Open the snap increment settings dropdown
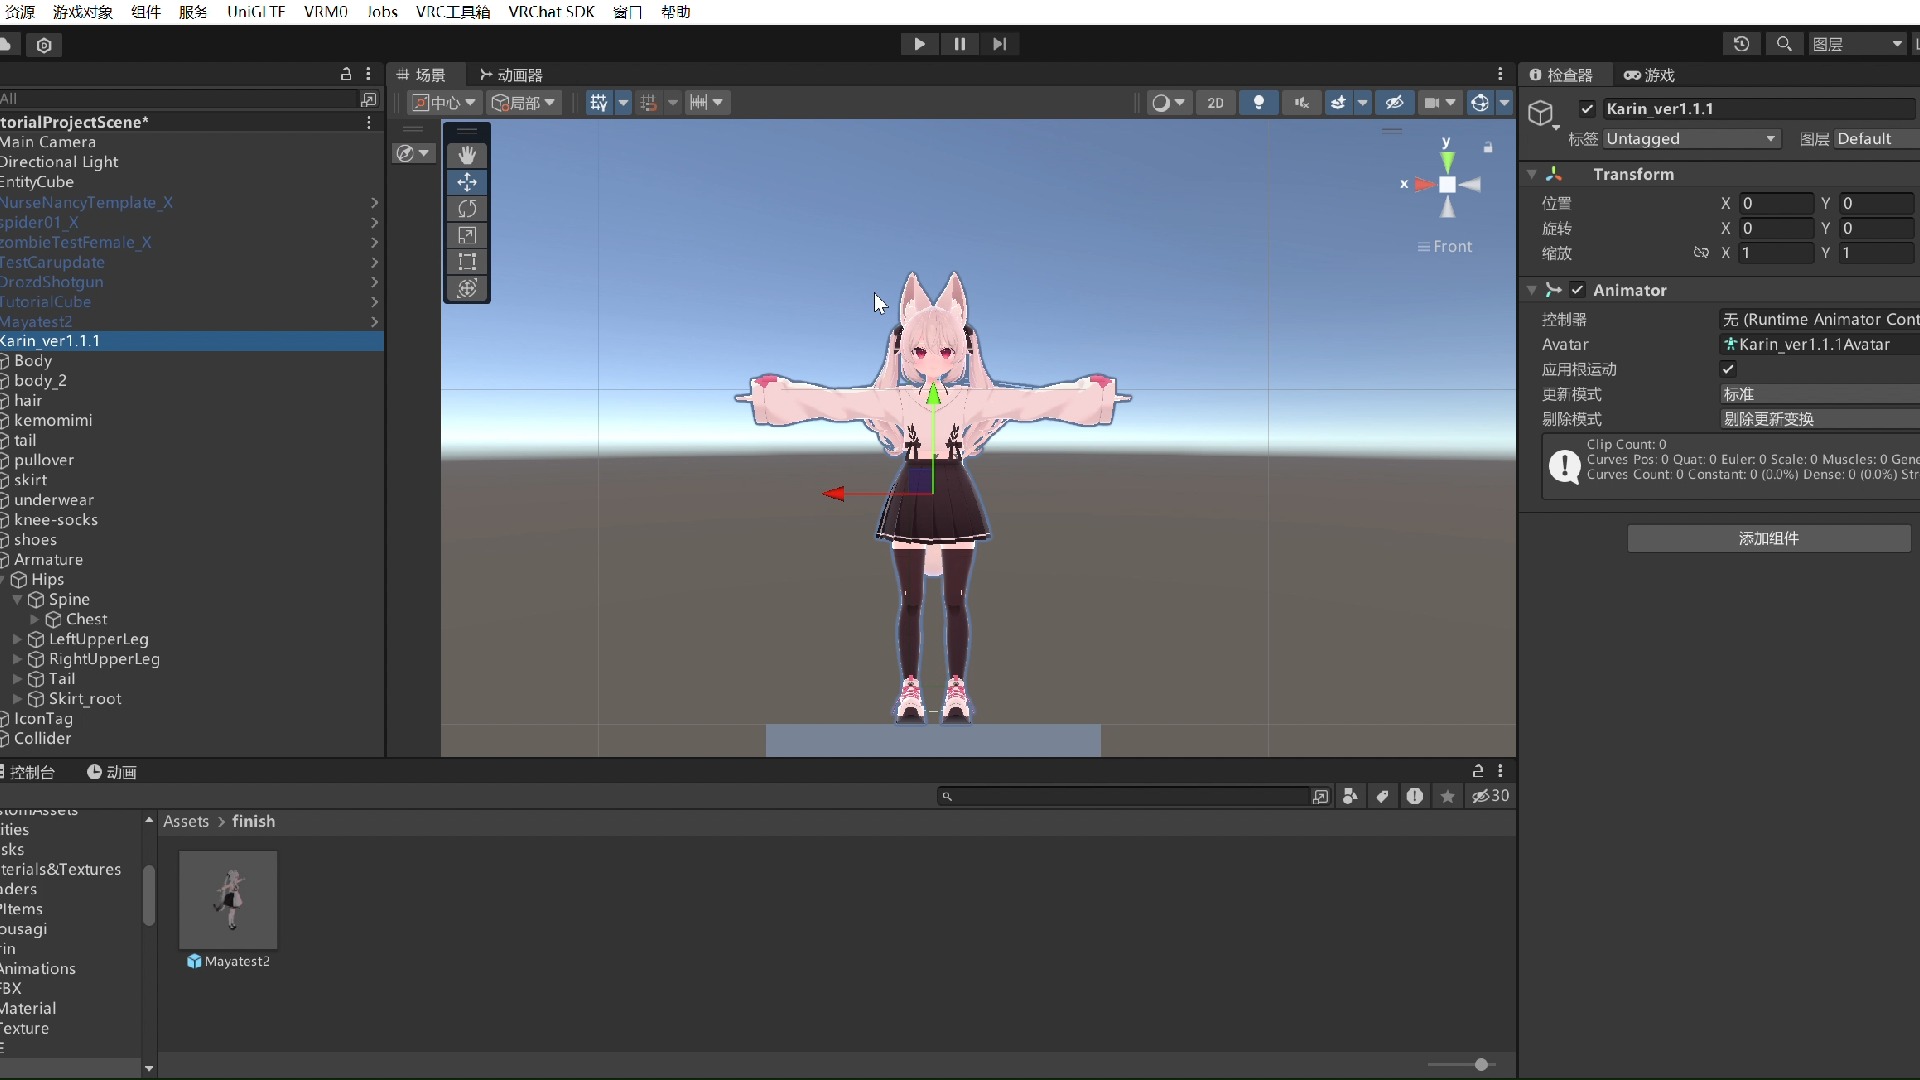The height and width of the screenshot is (1080, 1920). (706, 102)
